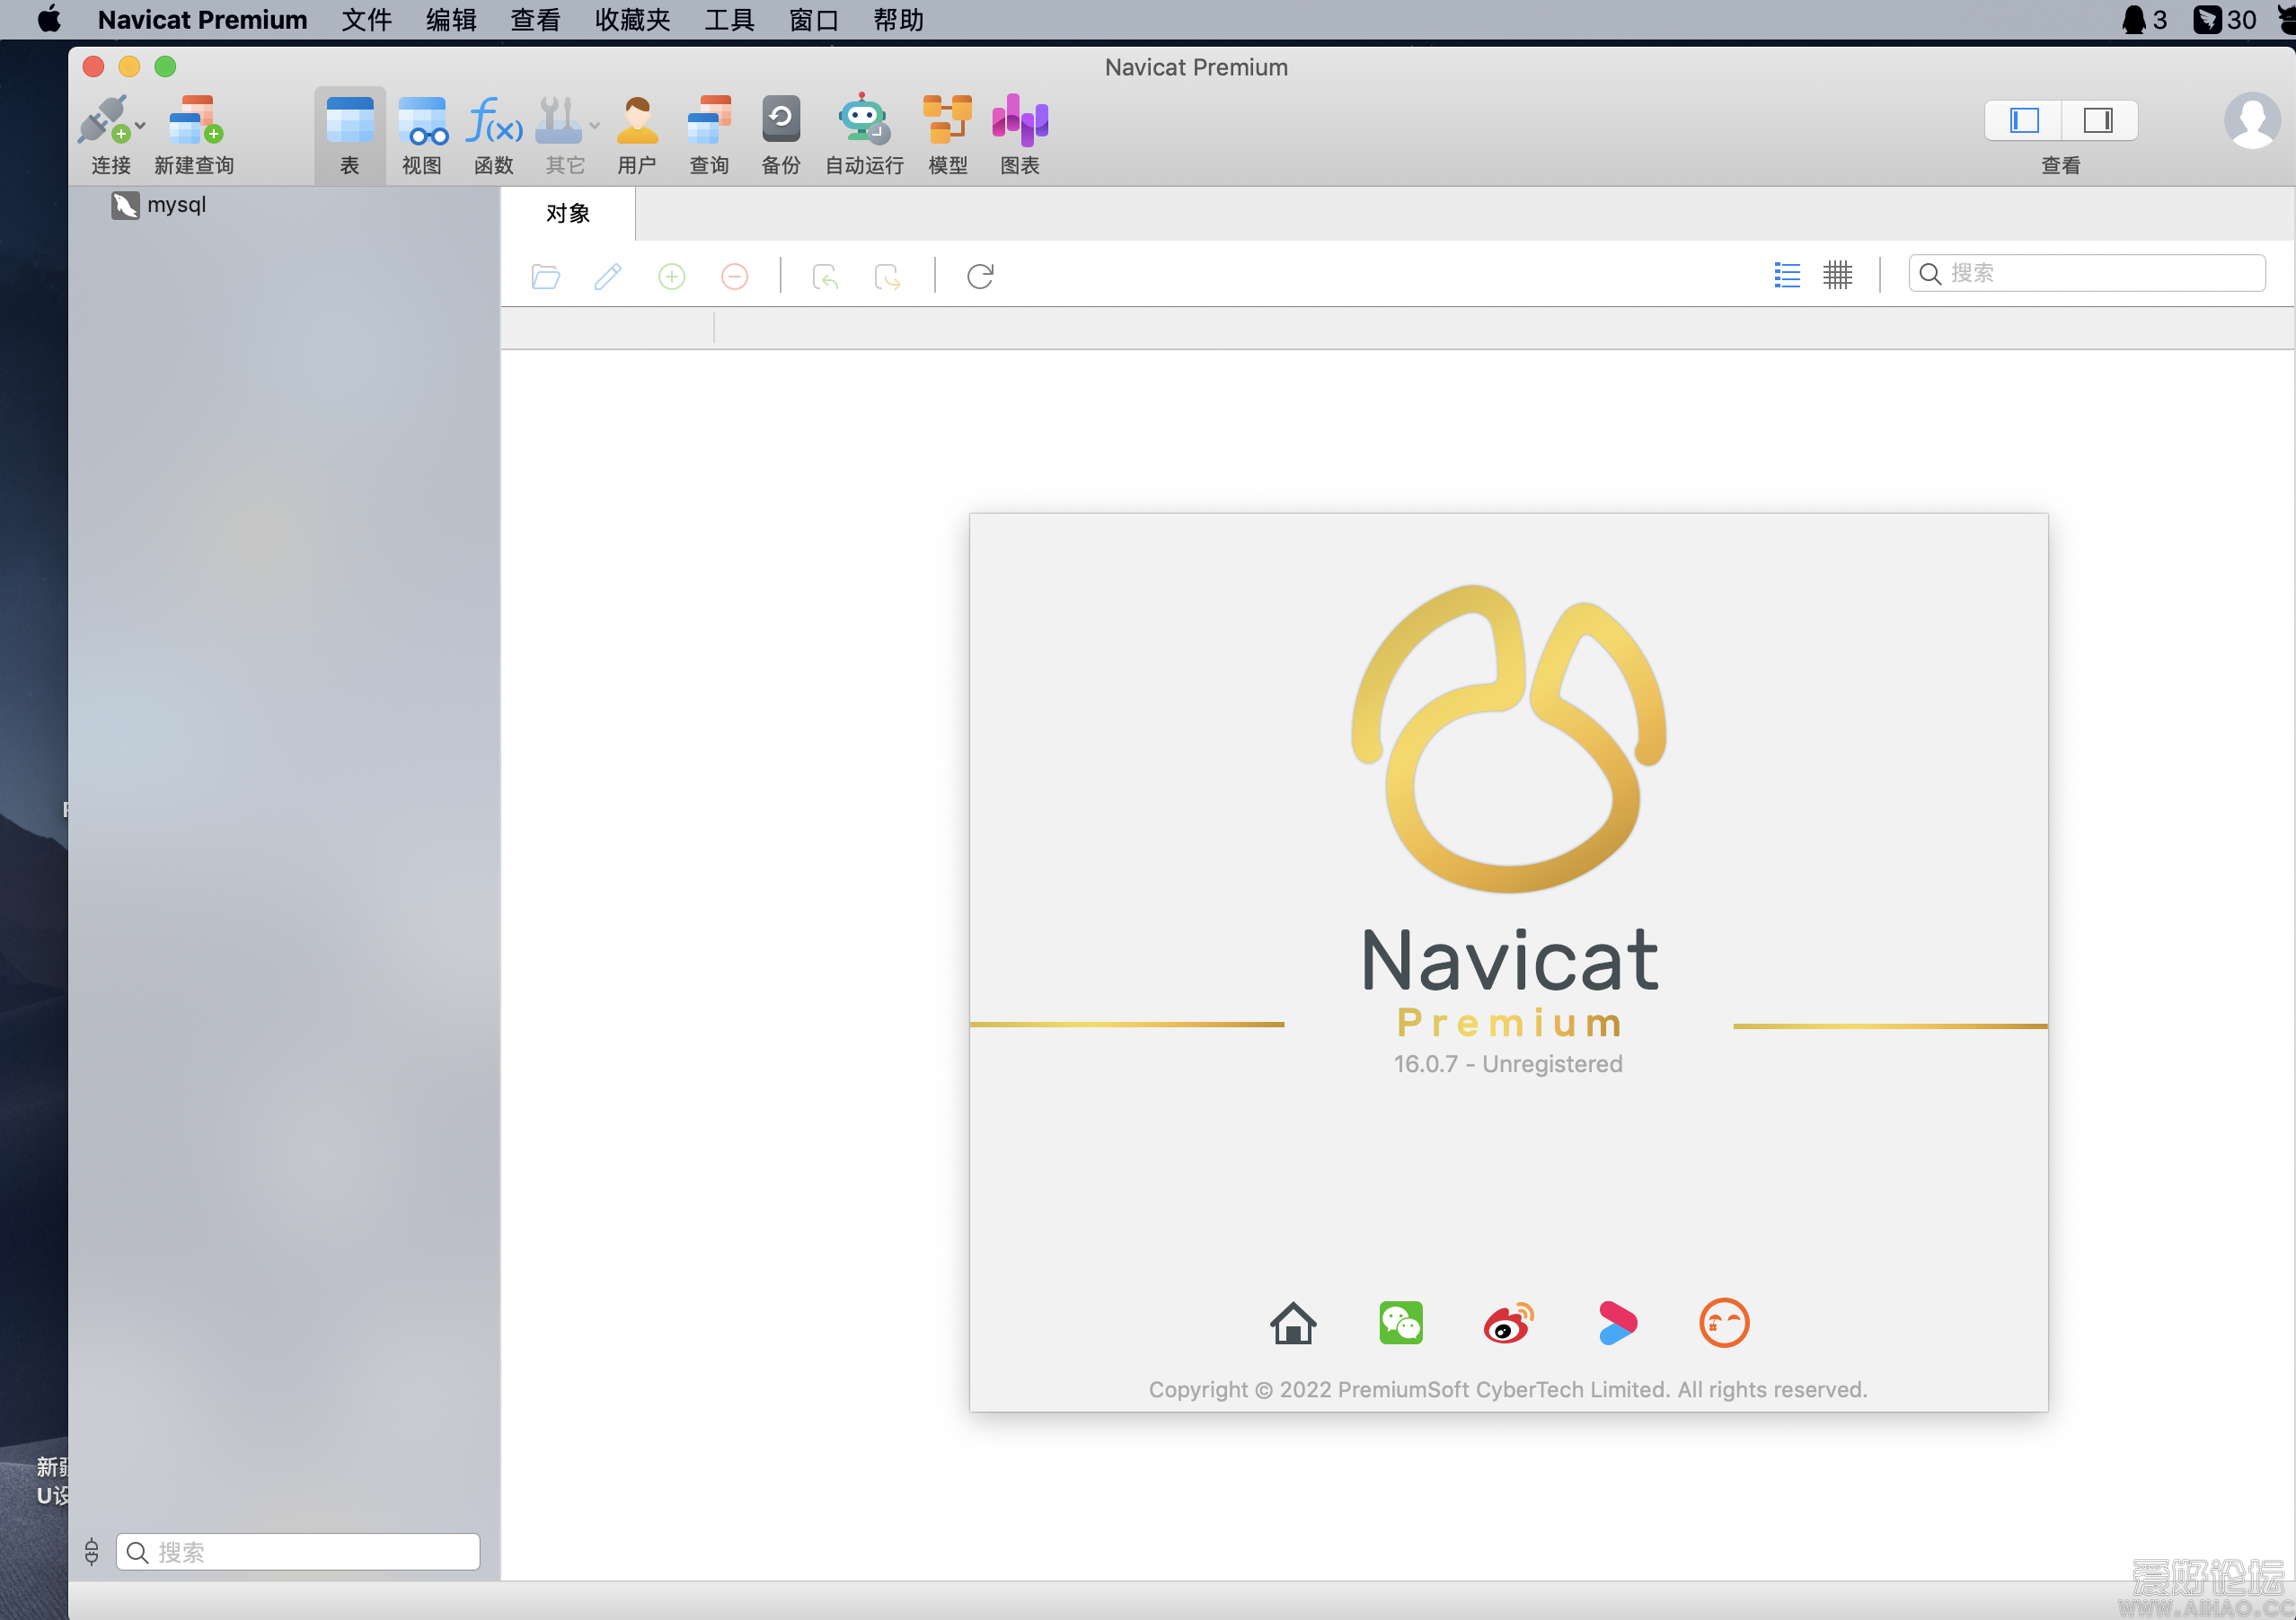Click the sidebar connection filter icon

click(92, 1552)
